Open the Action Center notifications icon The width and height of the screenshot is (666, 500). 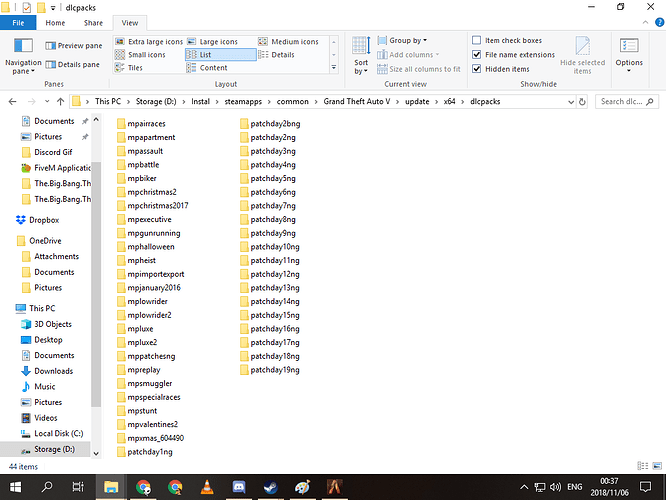pos(646,487)
